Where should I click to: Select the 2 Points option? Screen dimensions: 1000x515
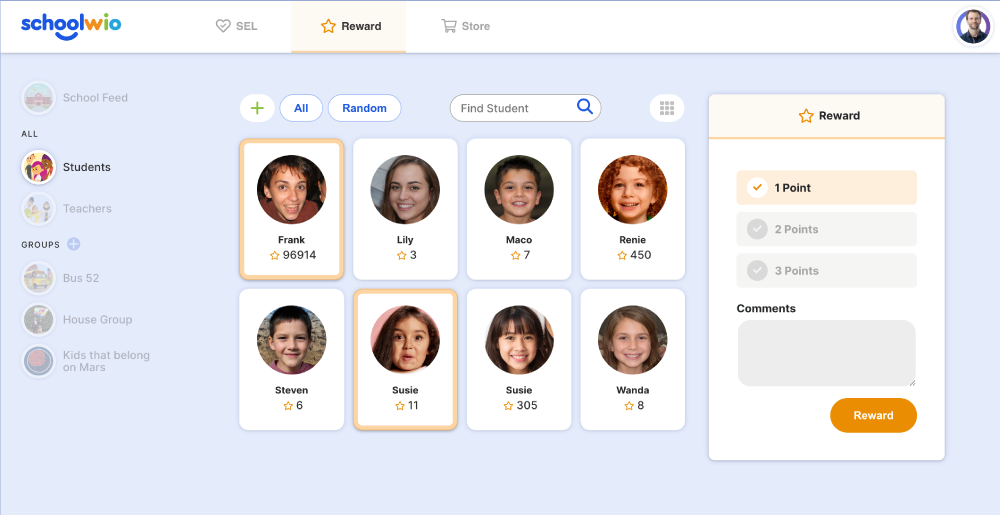click(x=826, y=229)
